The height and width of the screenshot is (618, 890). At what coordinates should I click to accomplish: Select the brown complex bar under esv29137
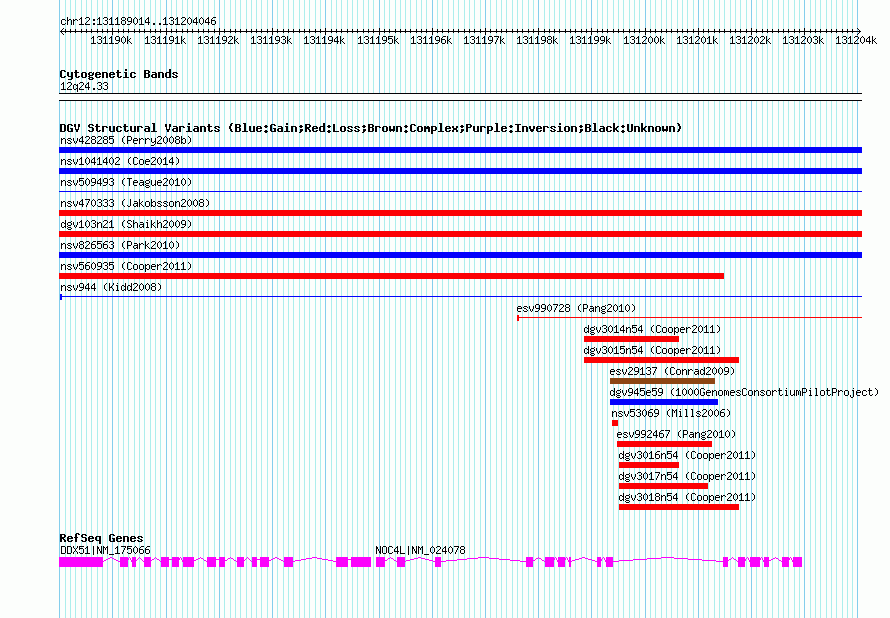click(662, 381)
